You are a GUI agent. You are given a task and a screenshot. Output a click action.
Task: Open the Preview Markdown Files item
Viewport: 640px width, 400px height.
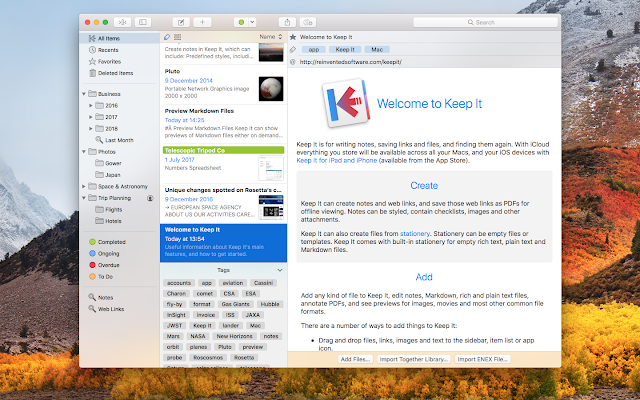point(223,123)
